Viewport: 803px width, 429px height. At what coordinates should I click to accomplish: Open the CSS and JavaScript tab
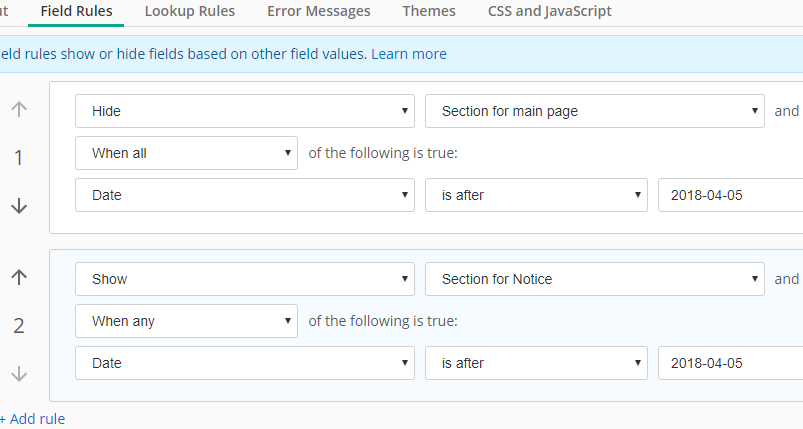click(x=550, y=12)
